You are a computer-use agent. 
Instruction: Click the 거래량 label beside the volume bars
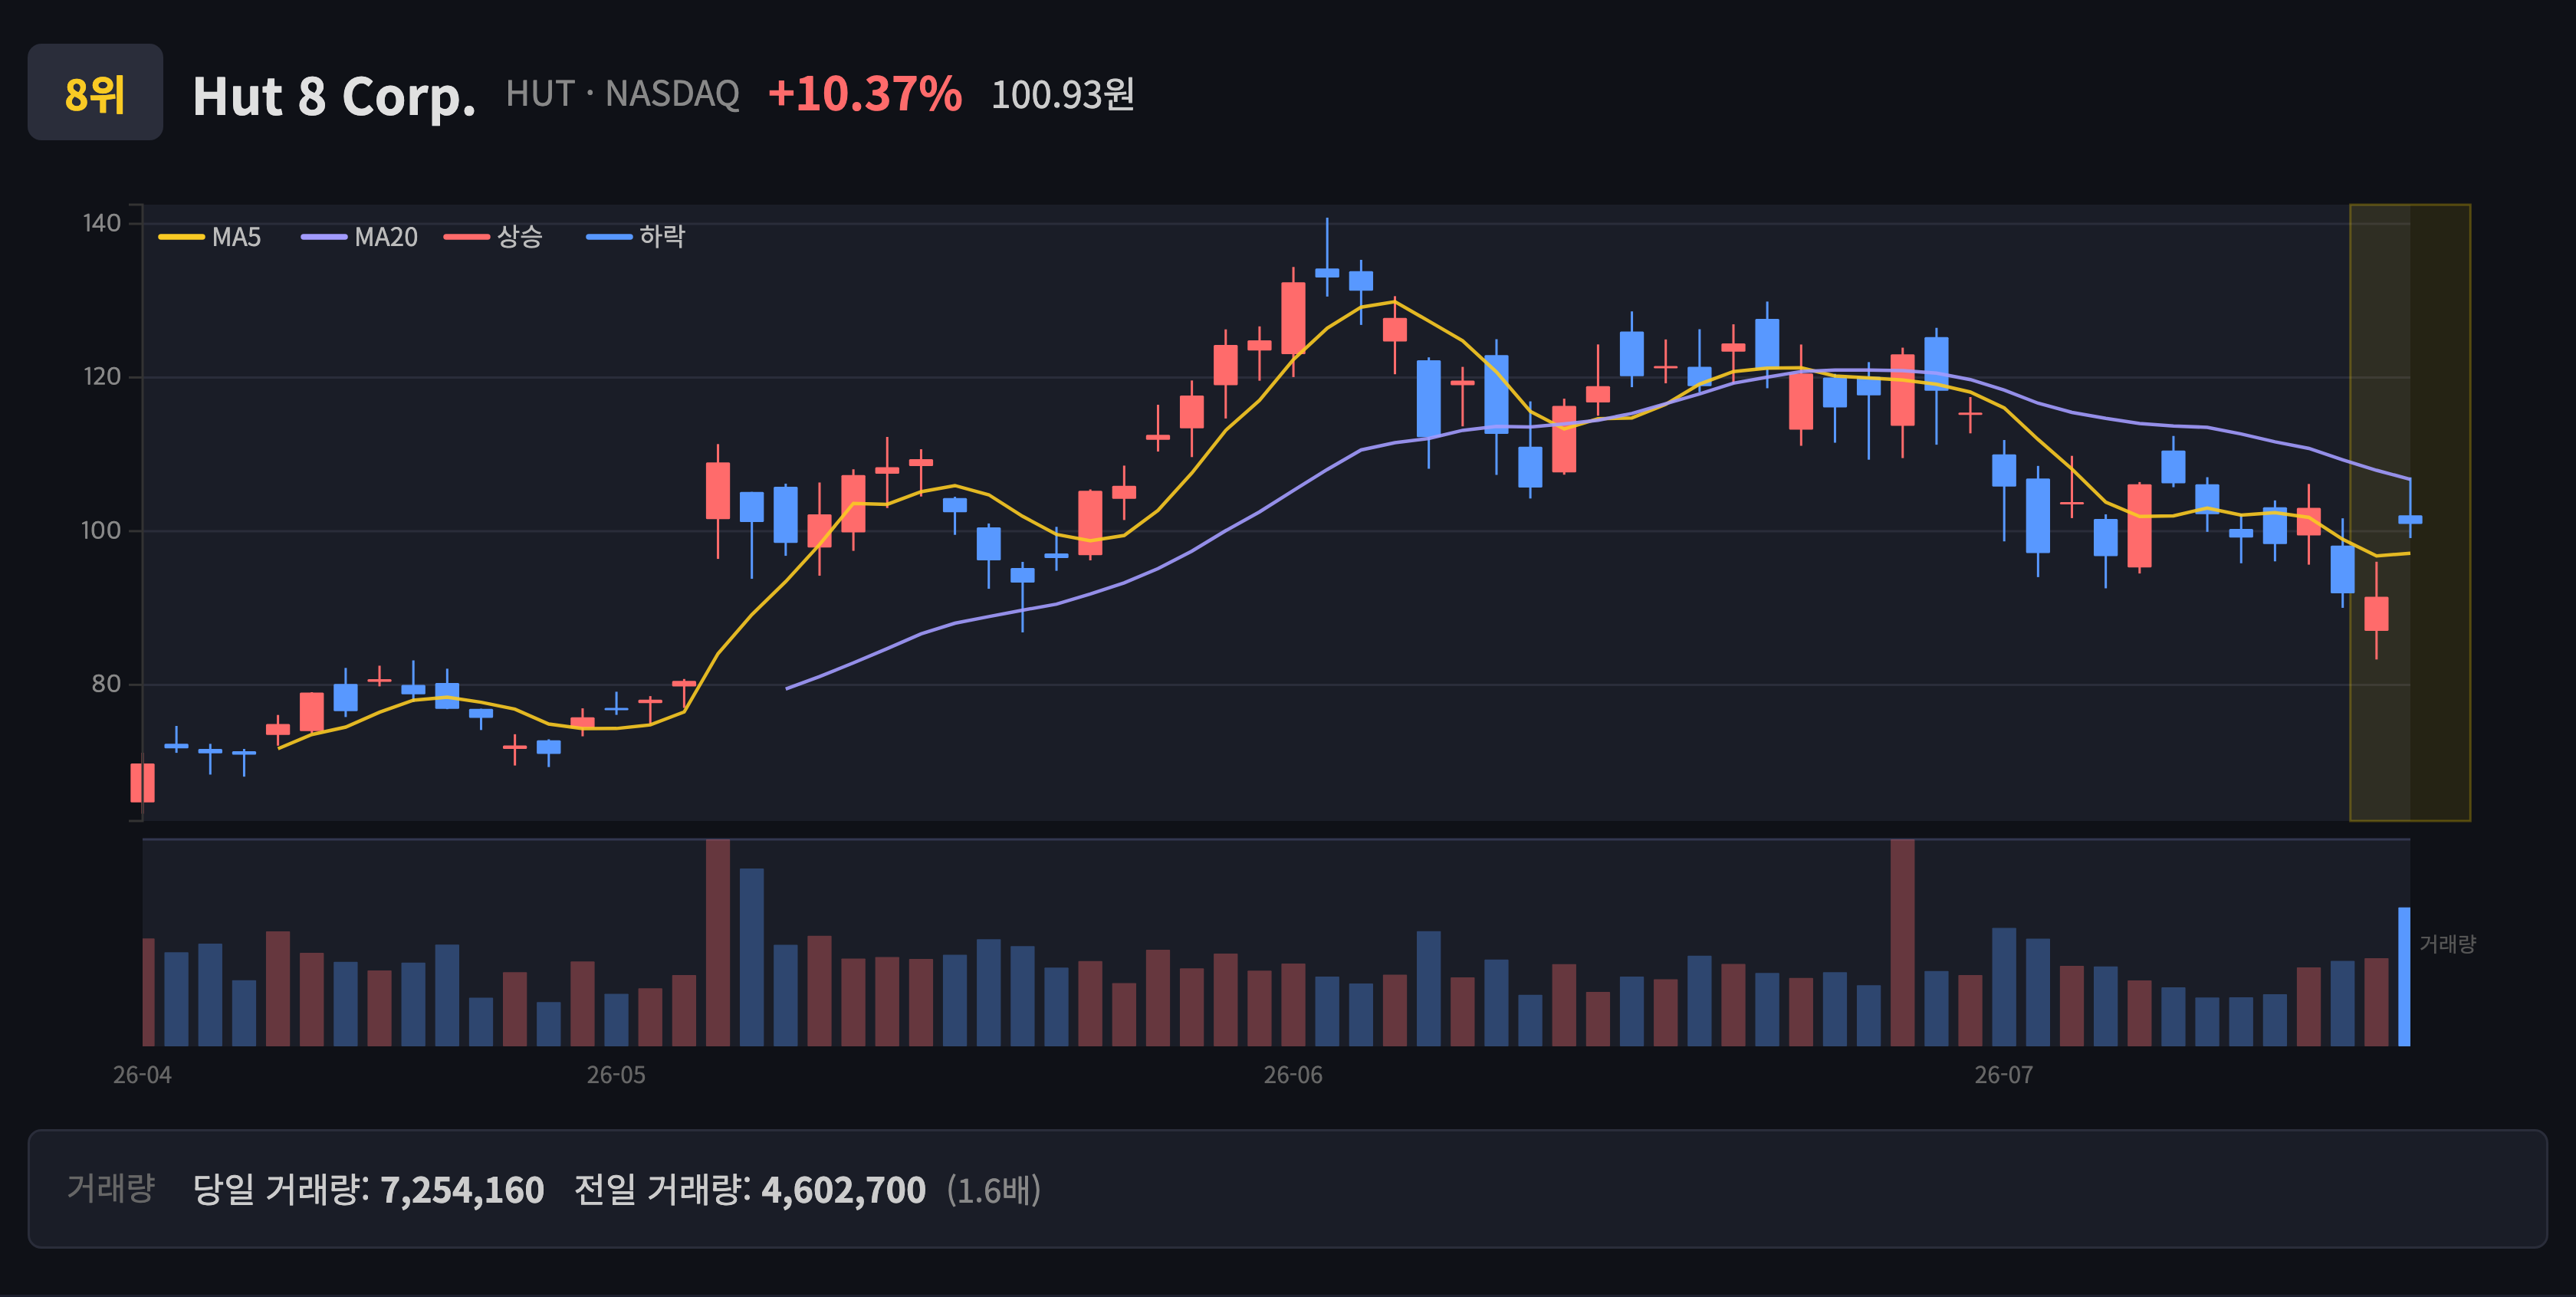pyautogui.click(x=2447, y=944)
